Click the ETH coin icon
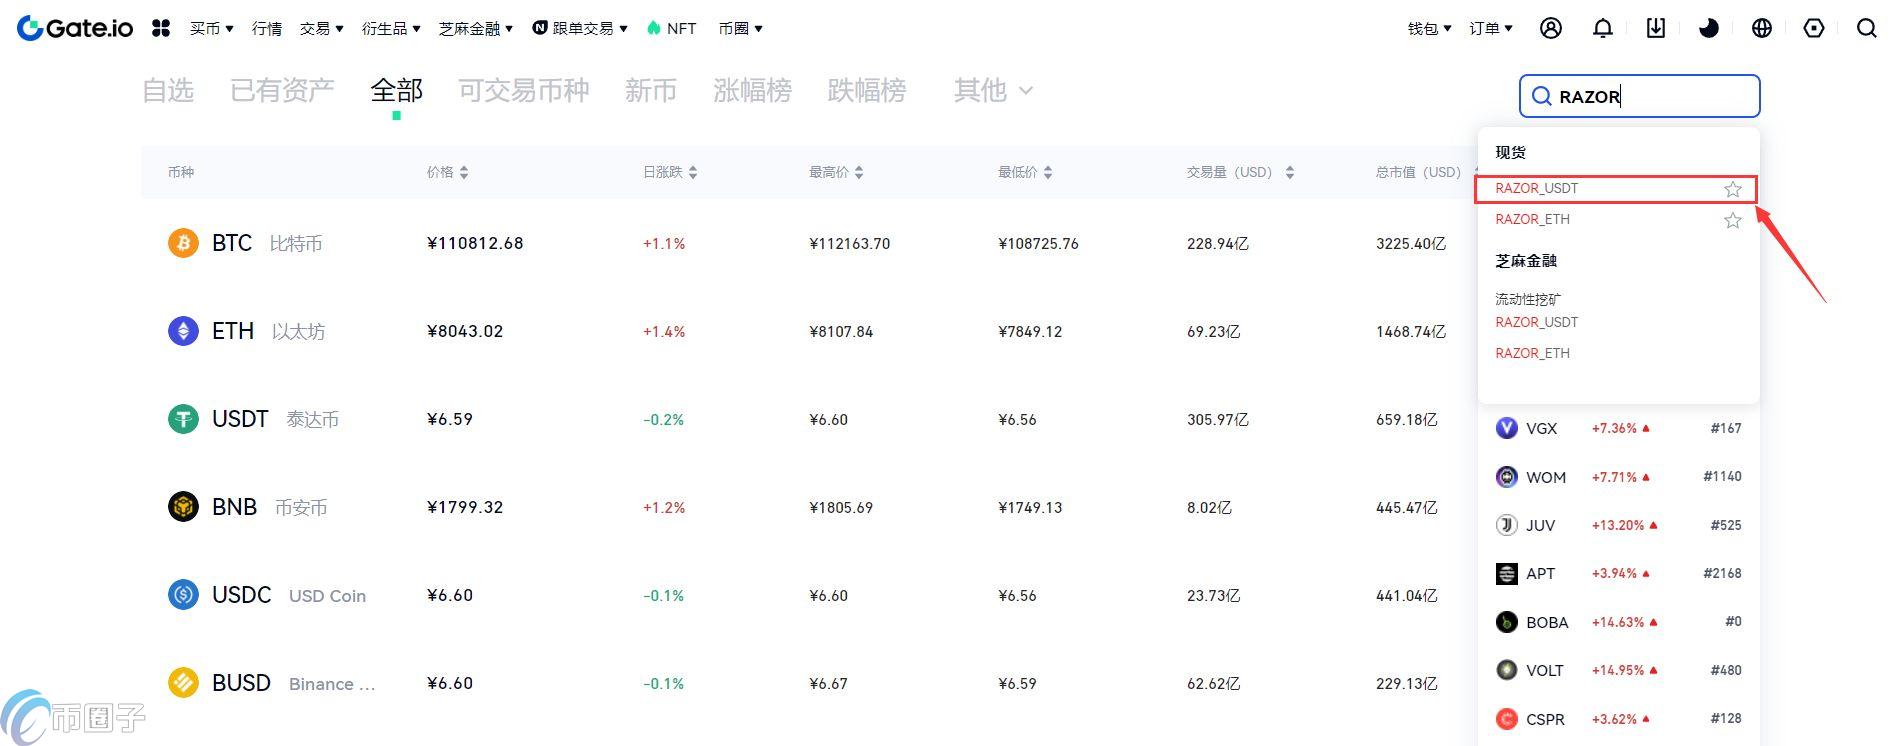Screen dimensions: 1897x746 pos(183,331)
